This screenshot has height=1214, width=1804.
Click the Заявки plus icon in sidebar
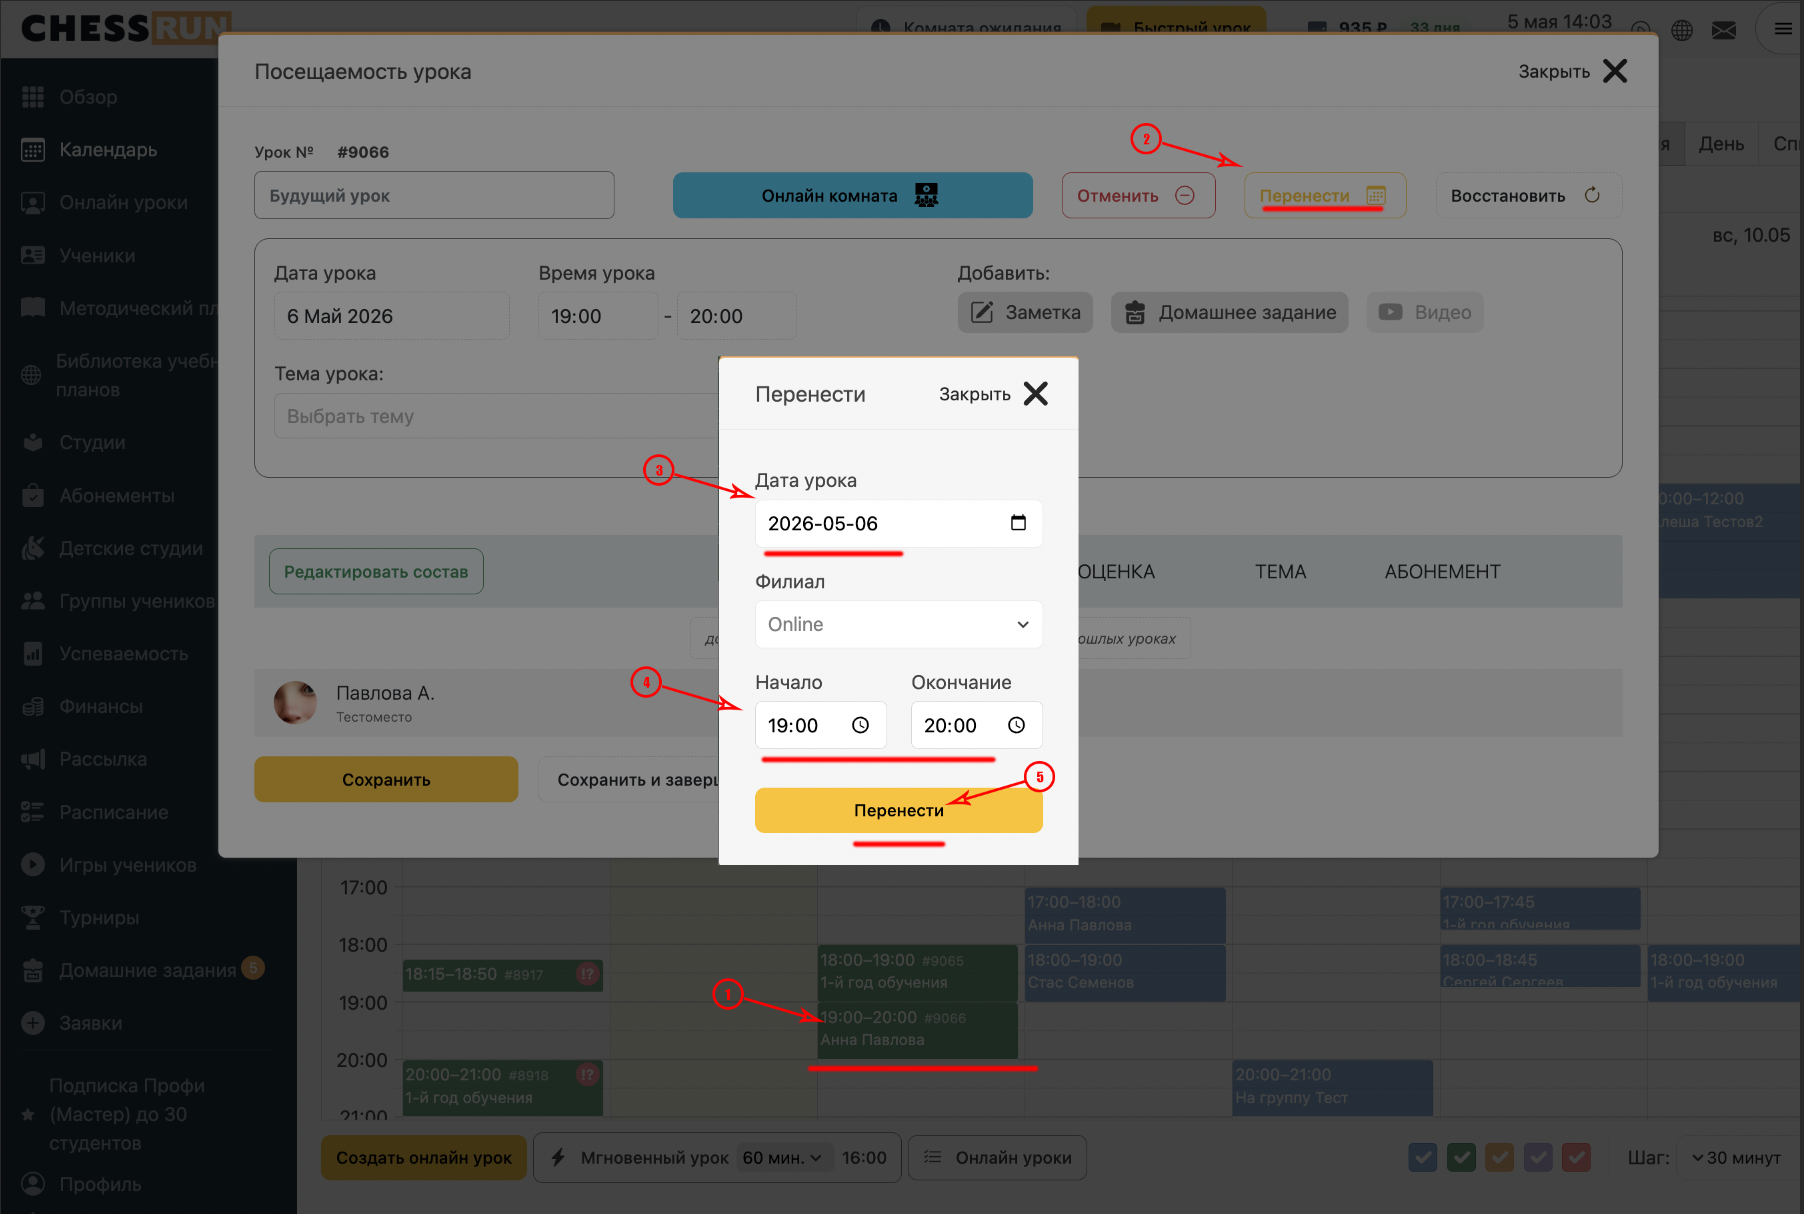(x=33, y=1023)
